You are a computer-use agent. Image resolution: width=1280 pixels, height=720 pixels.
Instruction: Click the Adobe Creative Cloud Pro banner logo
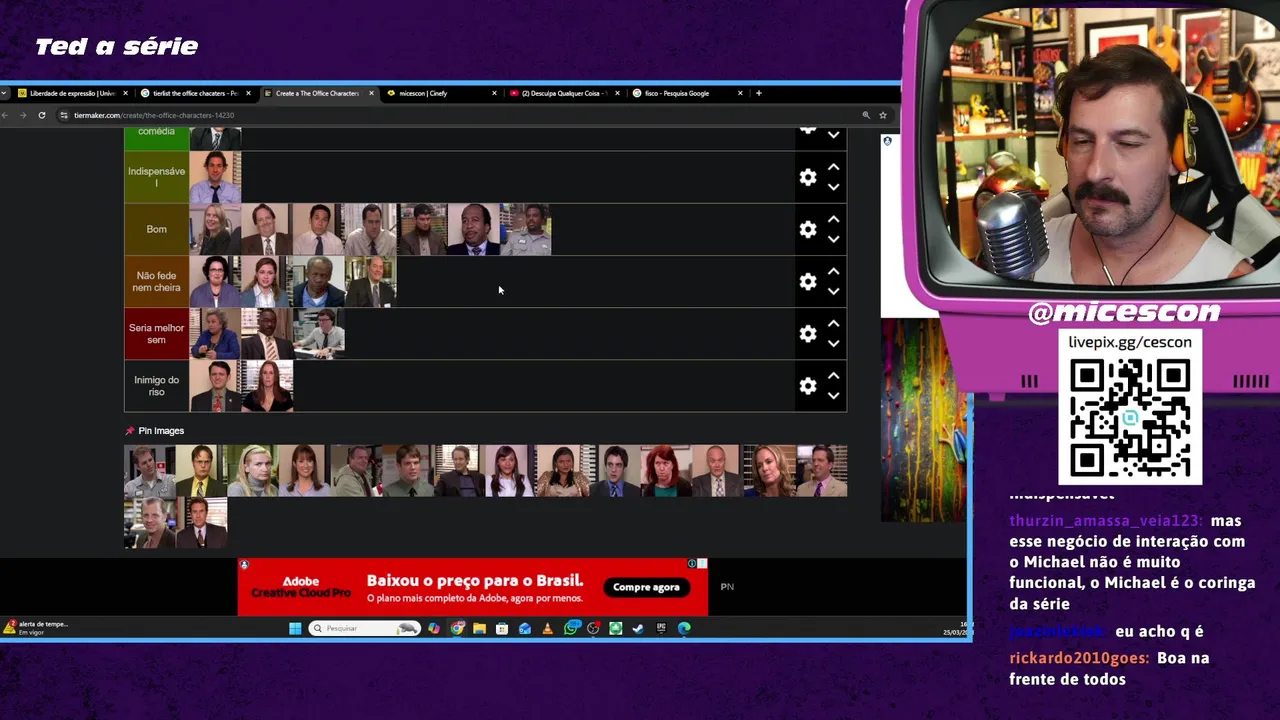pos(300,587)
